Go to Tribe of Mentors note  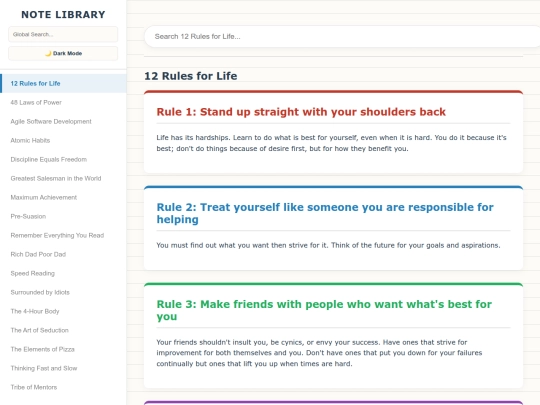(63, 387)
